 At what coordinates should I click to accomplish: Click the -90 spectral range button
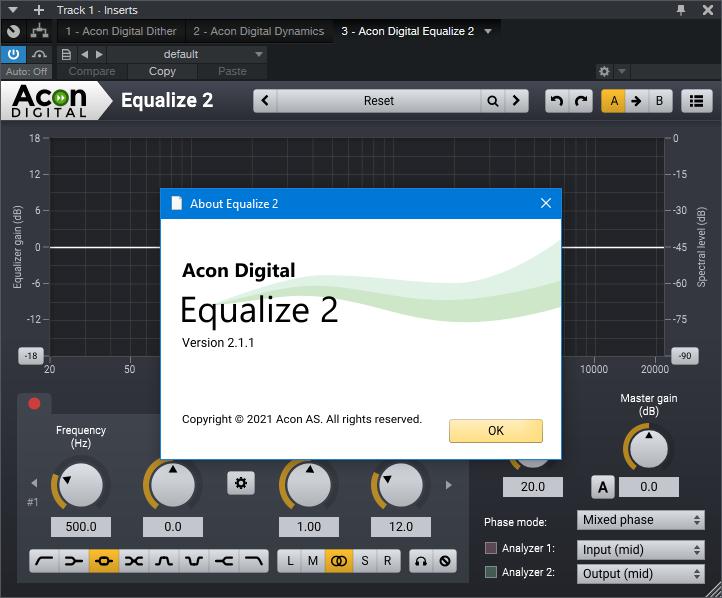click(685, 356)
